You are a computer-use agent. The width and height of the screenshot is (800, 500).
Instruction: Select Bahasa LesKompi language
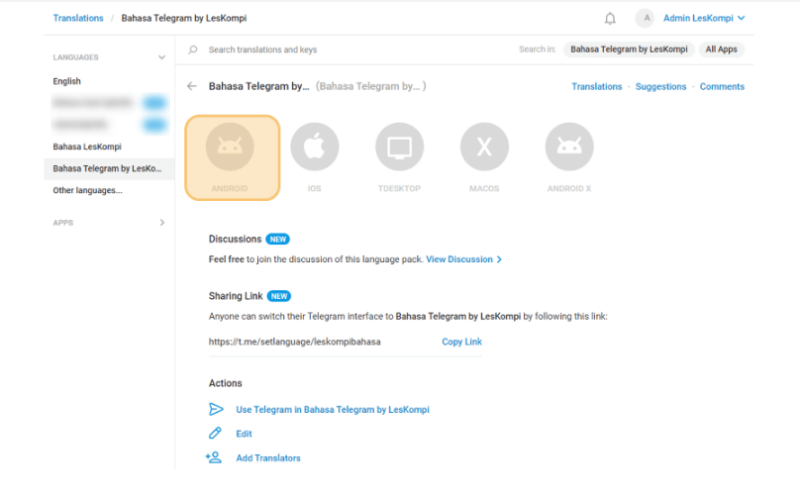point(87,146)
